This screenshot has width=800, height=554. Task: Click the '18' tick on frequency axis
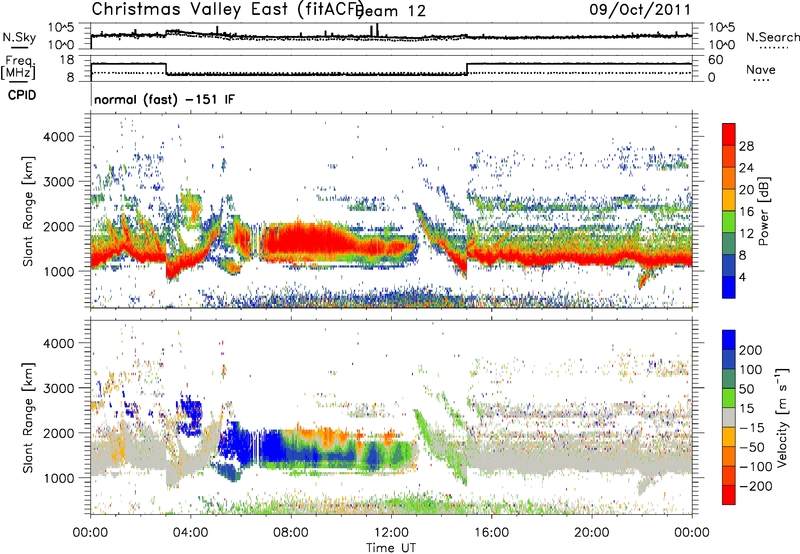point(66,60)
